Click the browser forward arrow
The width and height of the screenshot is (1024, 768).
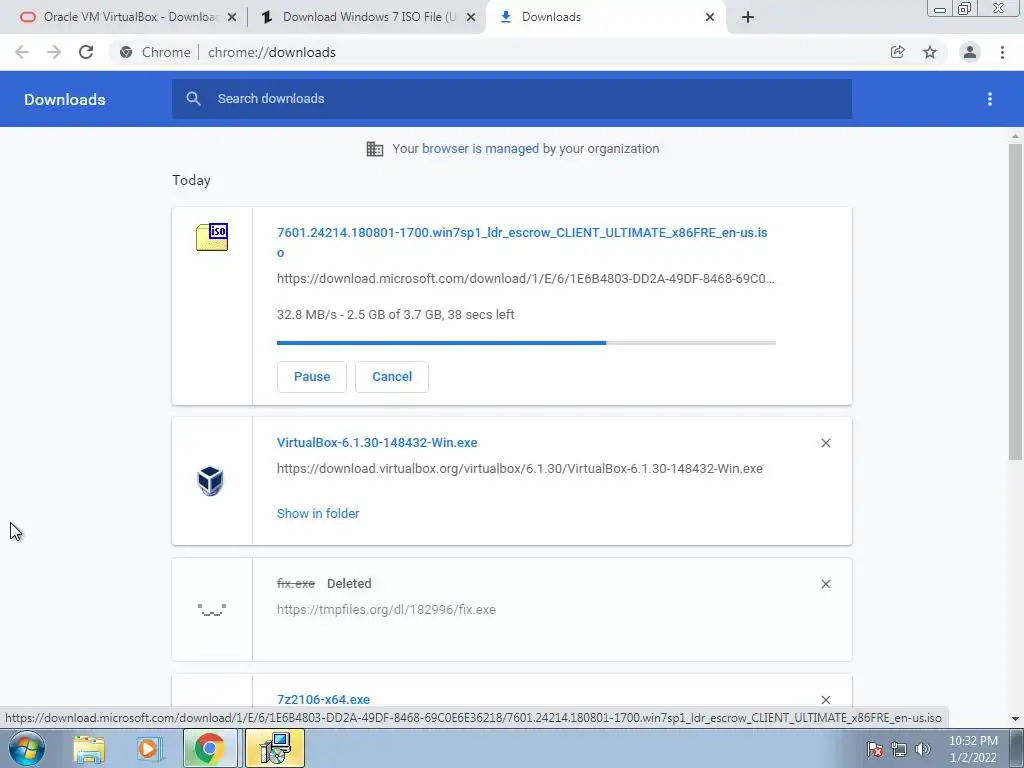click(54, 52)
